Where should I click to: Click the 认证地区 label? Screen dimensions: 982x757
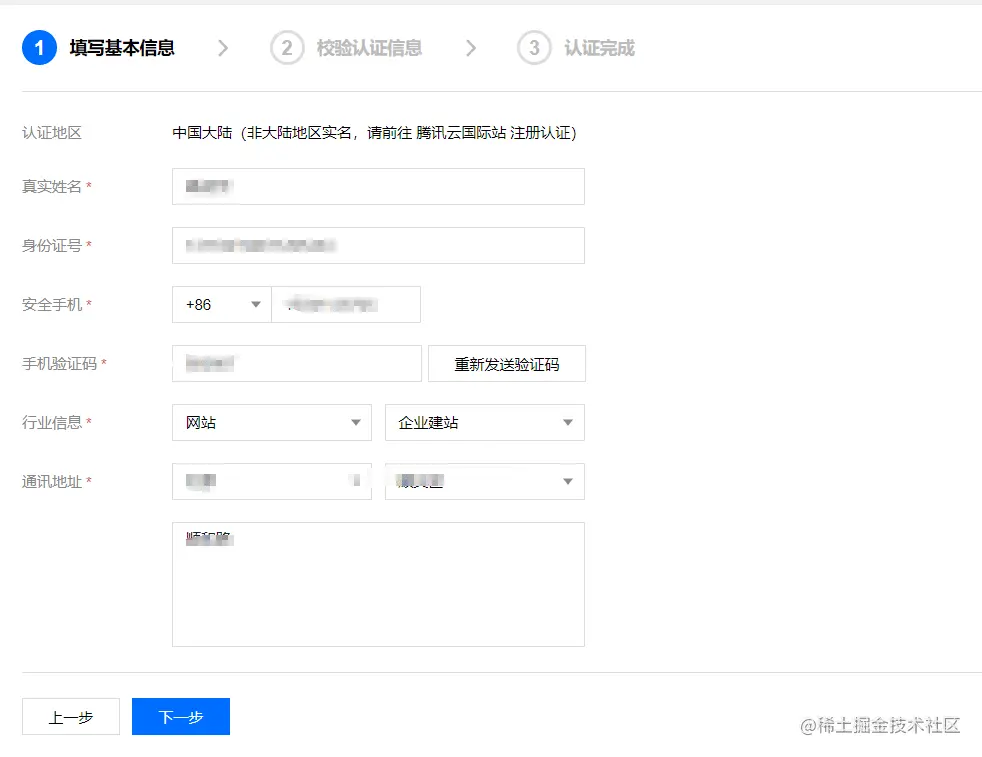[52, 133]
